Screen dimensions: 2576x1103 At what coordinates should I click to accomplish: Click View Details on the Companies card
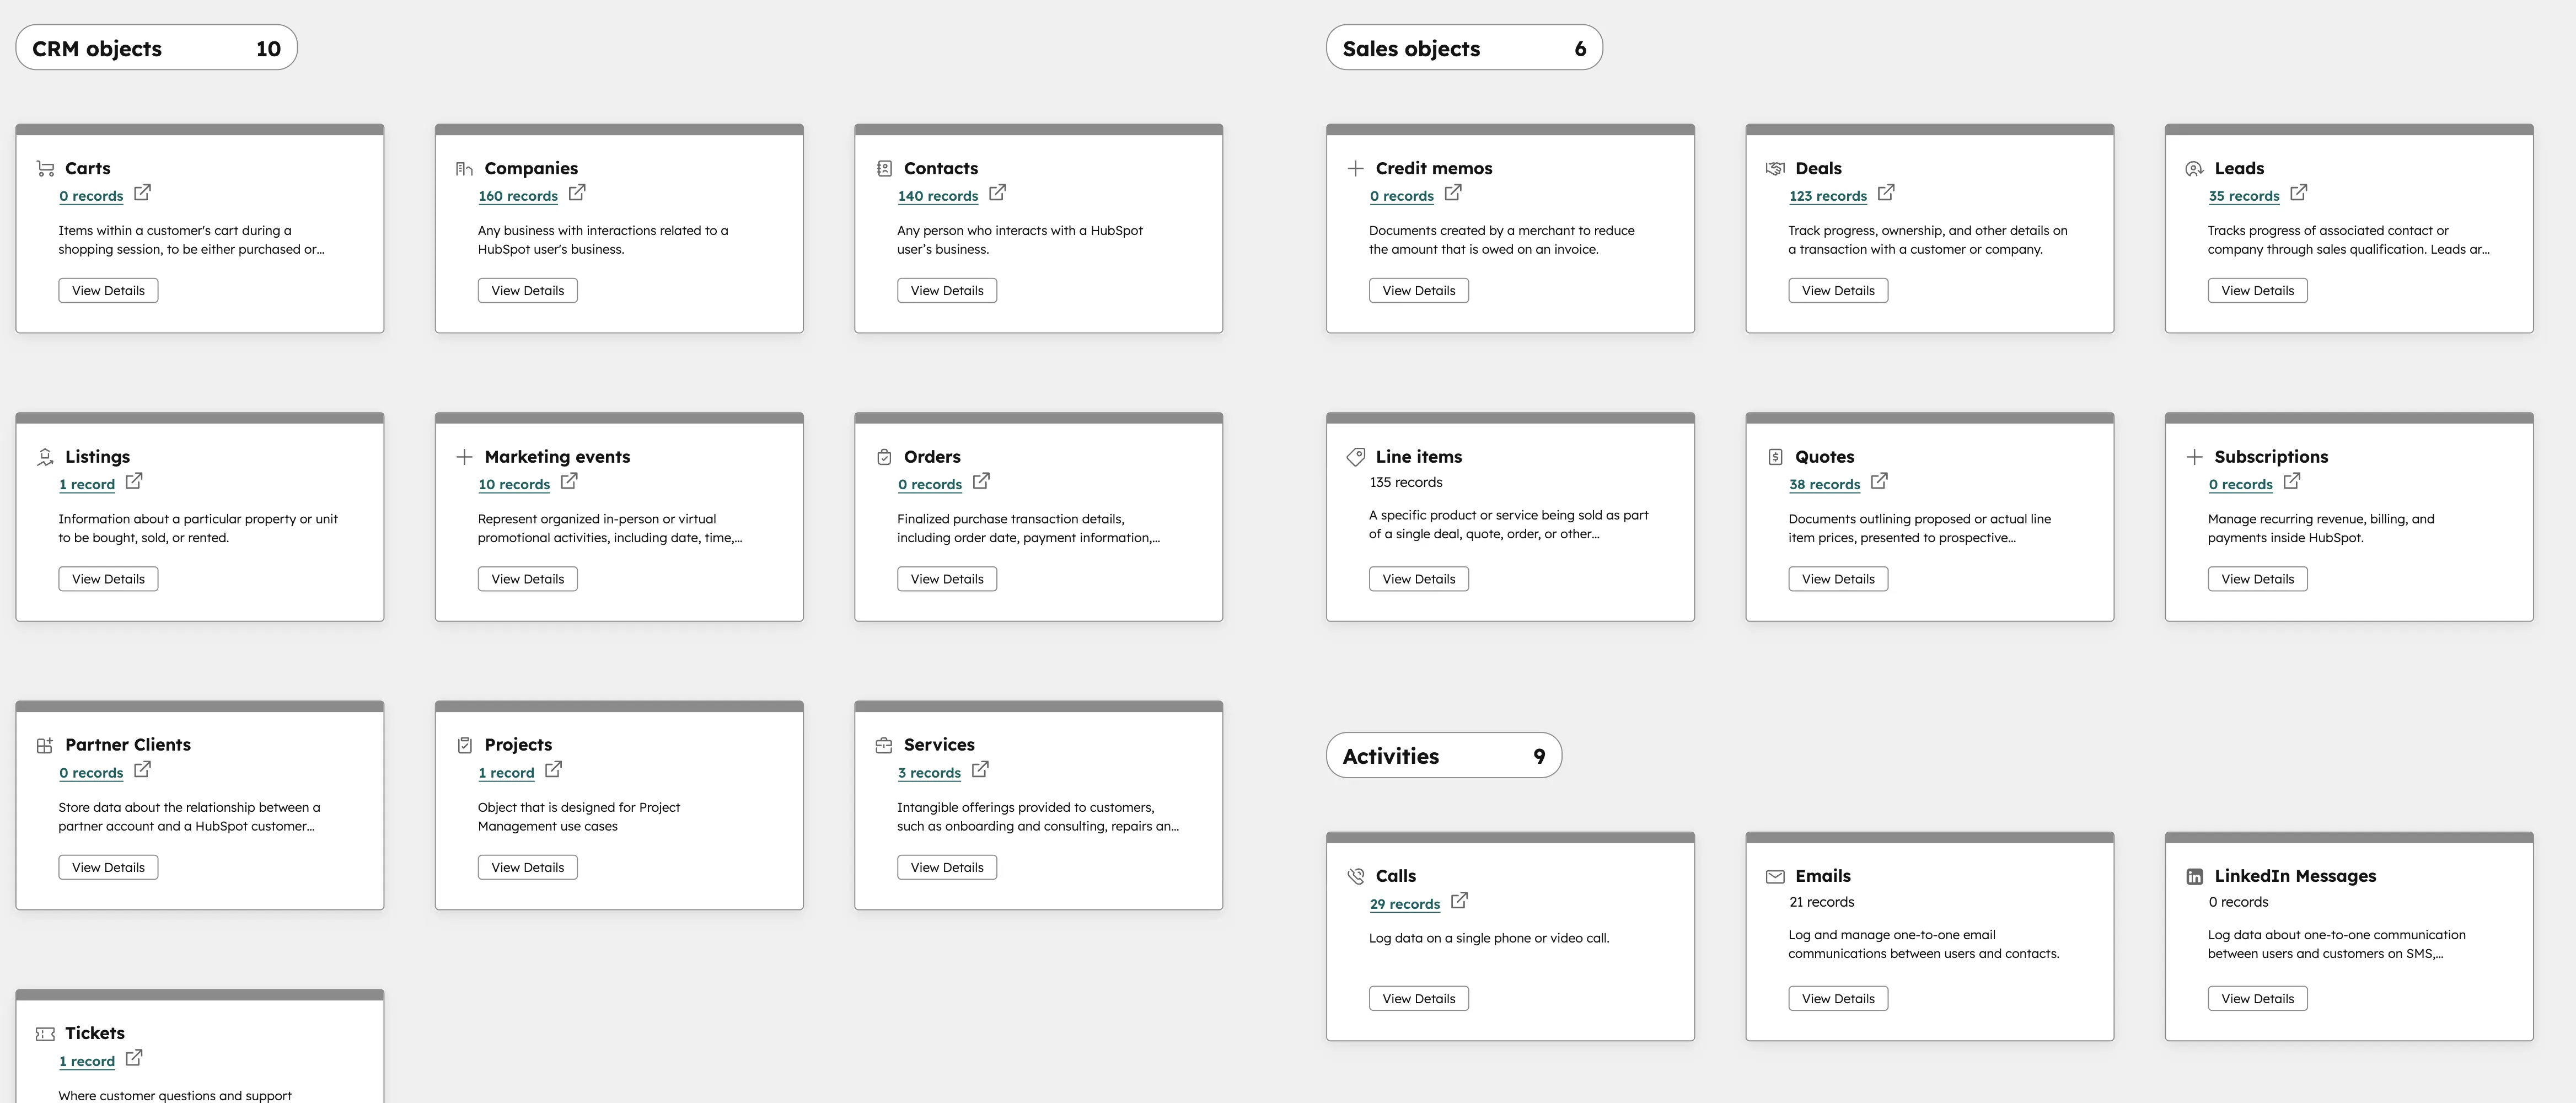click(527, 290)
